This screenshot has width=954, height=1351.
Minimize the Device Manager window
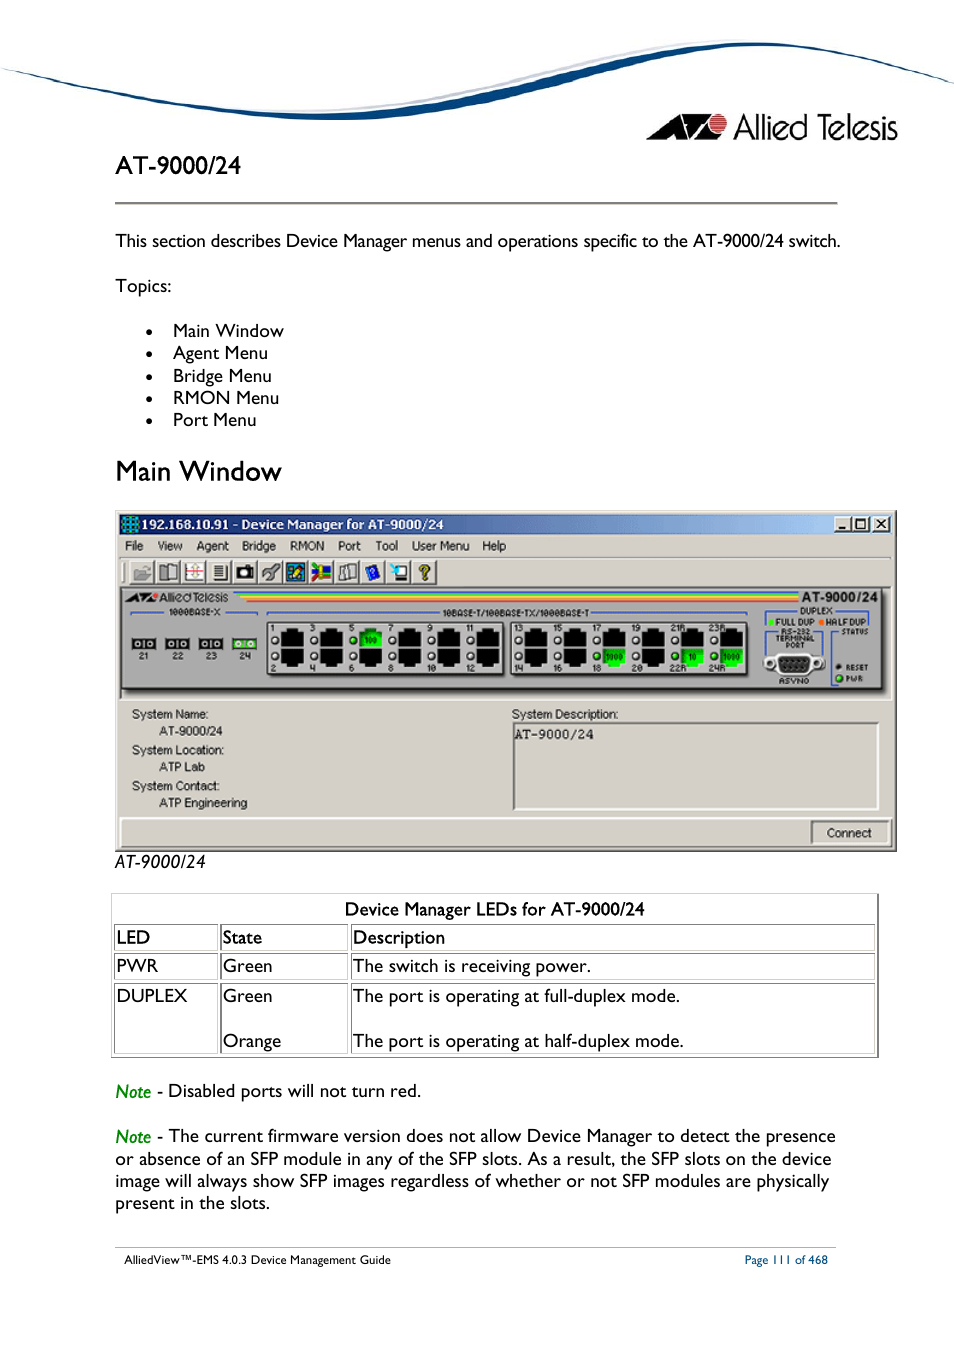coord(843,524)
